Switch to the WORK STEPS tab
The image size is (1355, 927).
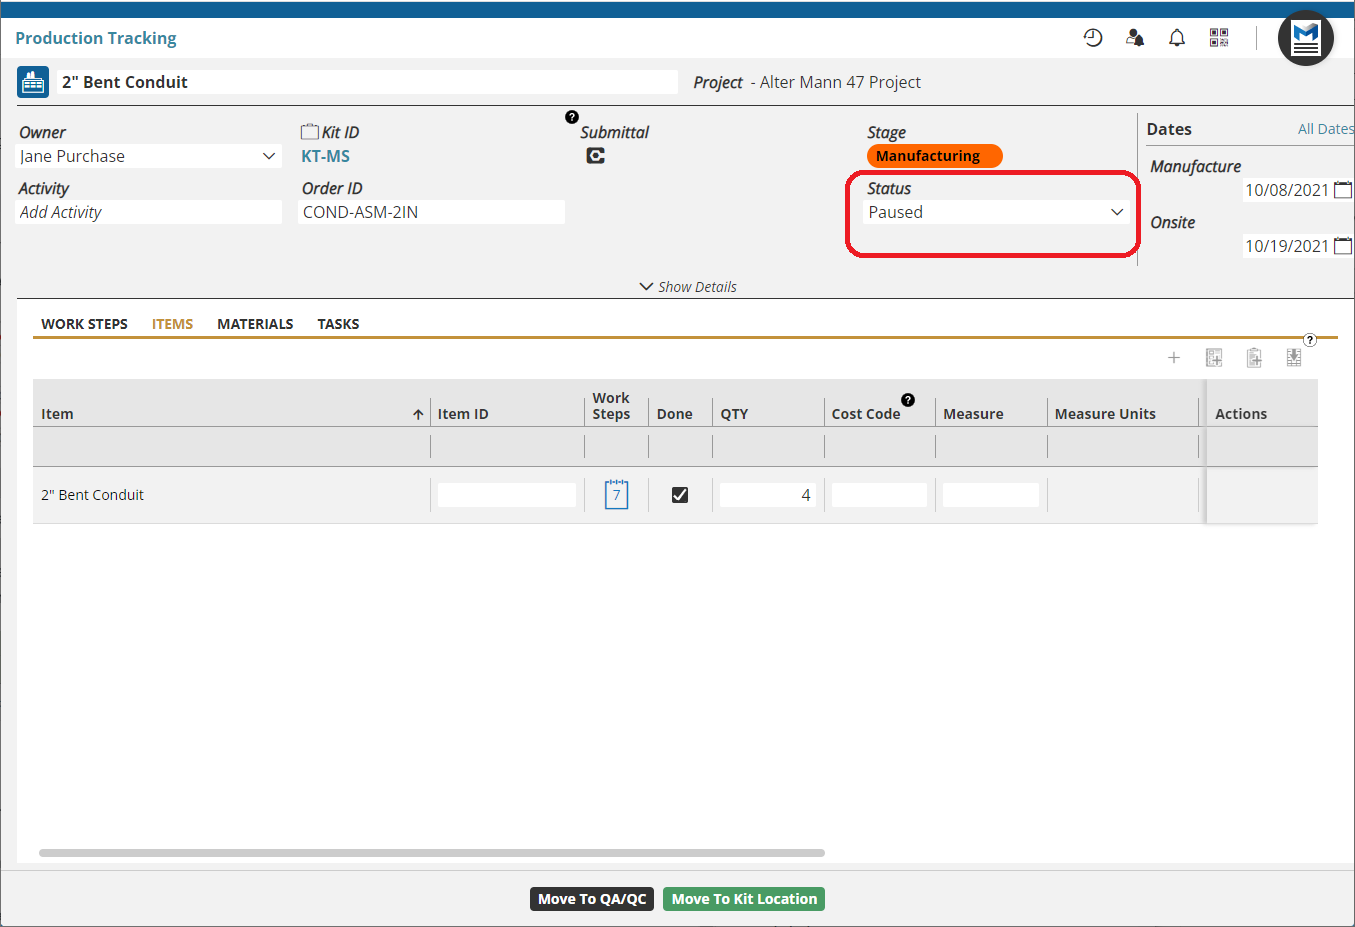84,324
